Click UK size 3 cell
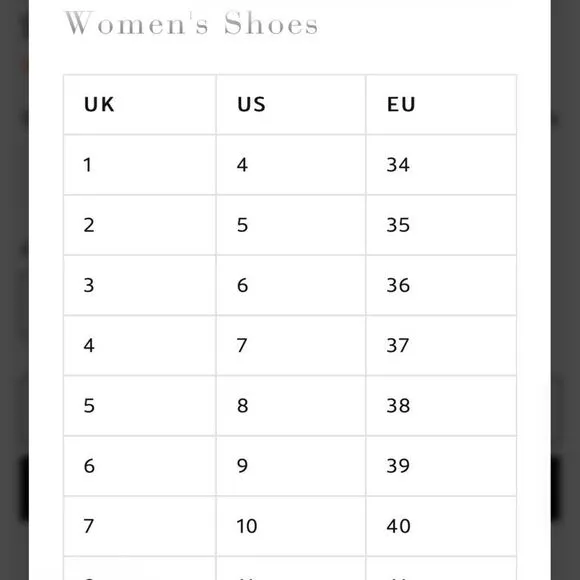The height and width of the screenshot is (580, 580). click(x=140, y=286)
